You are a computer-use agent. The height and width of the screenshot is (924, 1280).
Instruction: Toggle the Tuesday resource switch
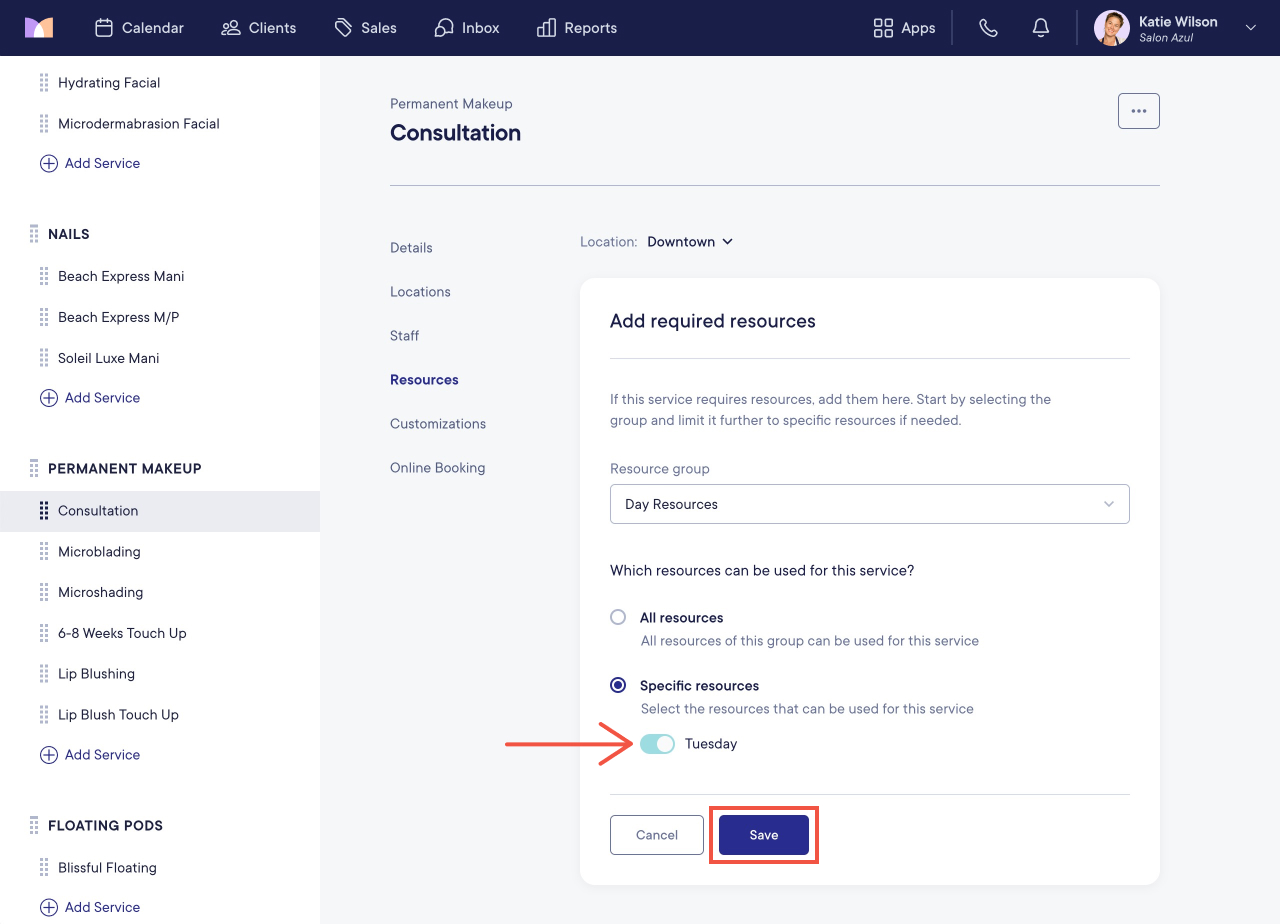coord(657,744)
